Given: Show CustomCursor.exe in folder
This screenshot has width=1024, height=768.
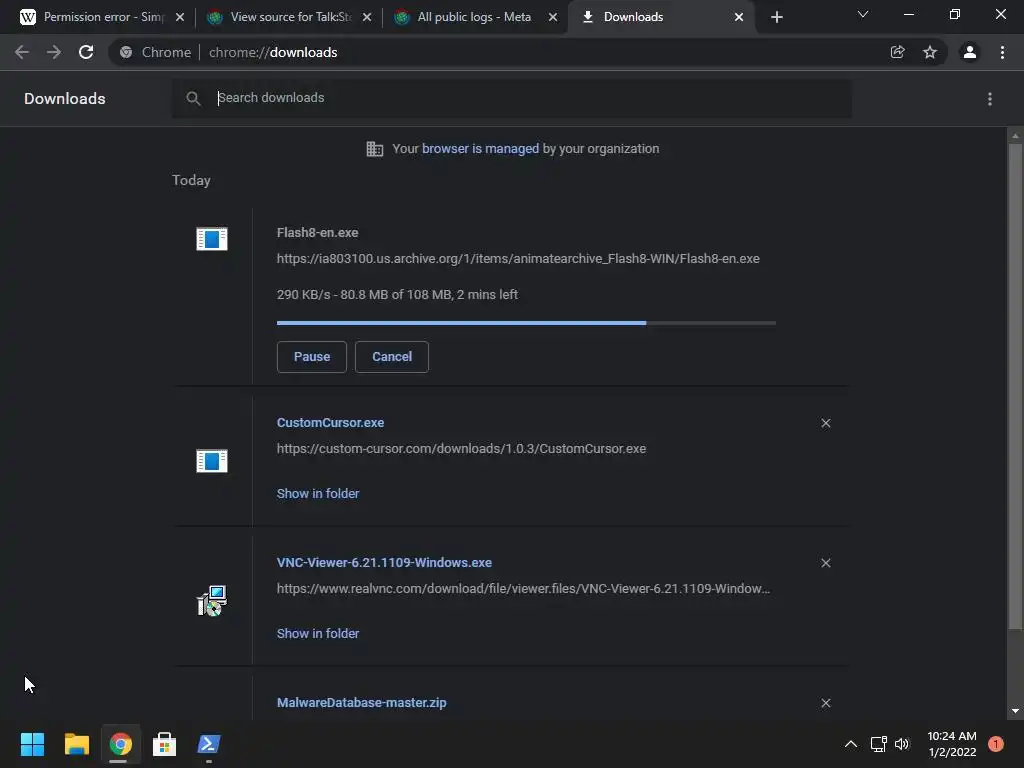Looking at the screenshot, I should point(318,494).
